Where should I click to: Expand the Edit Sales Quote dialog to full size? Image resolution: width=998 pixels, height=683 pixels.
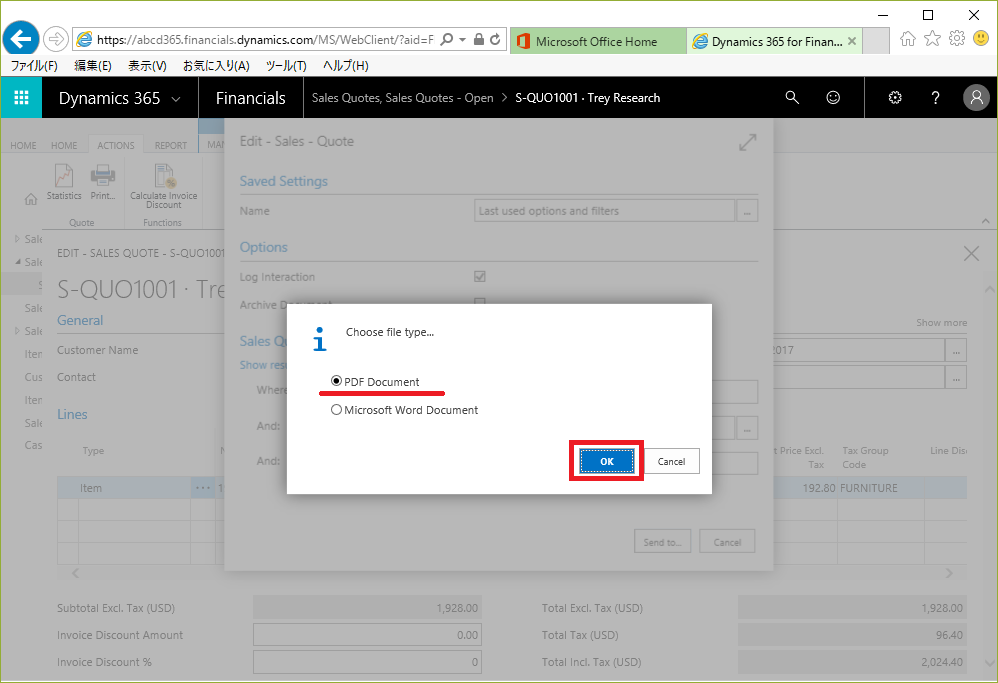click(x=747, y=142)
